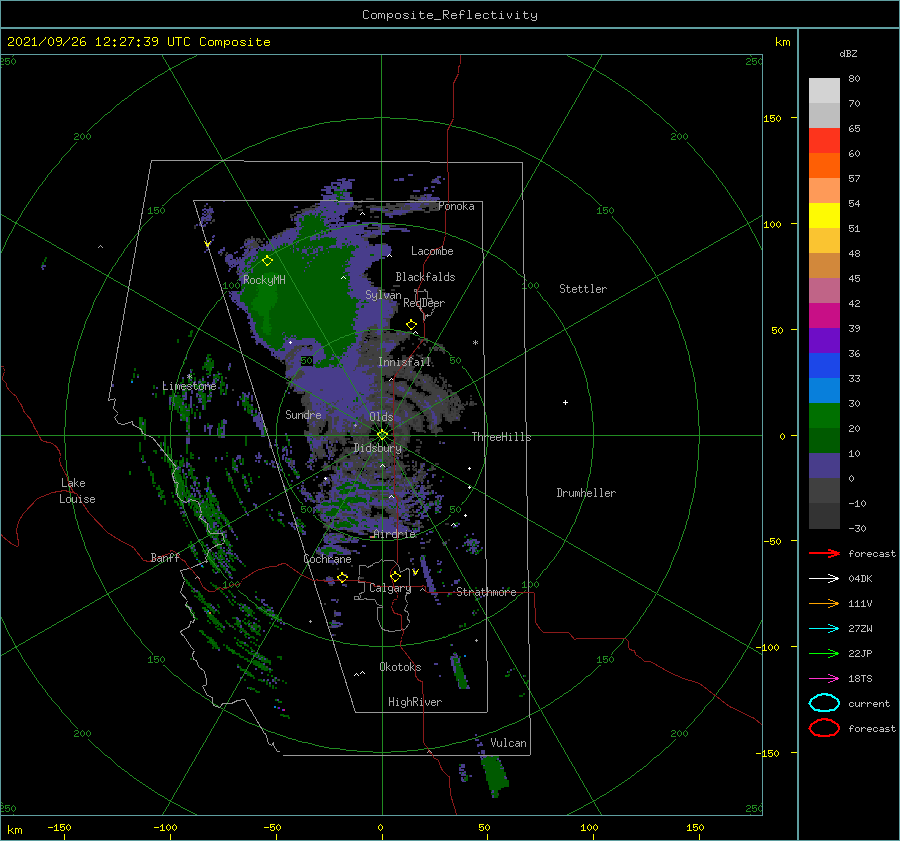Viewport: 900px width, 841px height.
Task: Click the -150 tick on bottom axis
Action: pos(59,827)
